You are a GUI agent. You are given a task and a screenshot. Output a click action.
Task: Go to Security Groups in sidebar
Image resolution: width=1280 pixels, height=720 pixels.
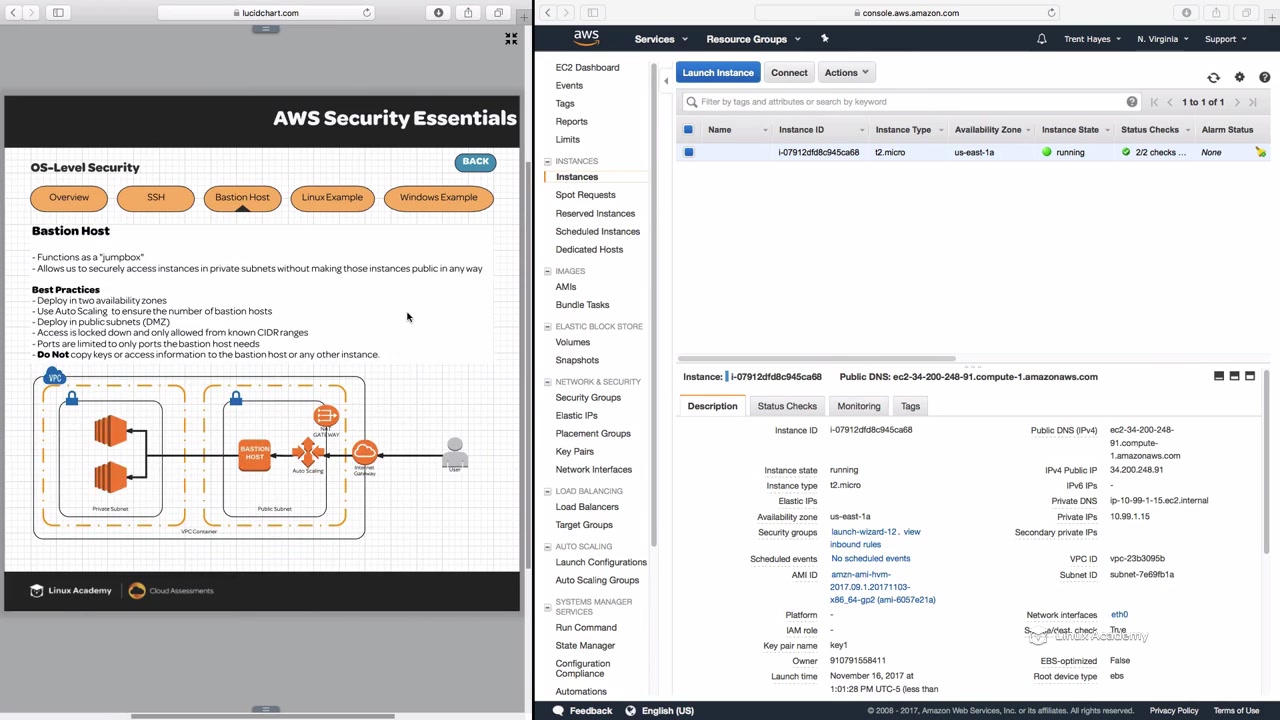click(x=588, y=398)
